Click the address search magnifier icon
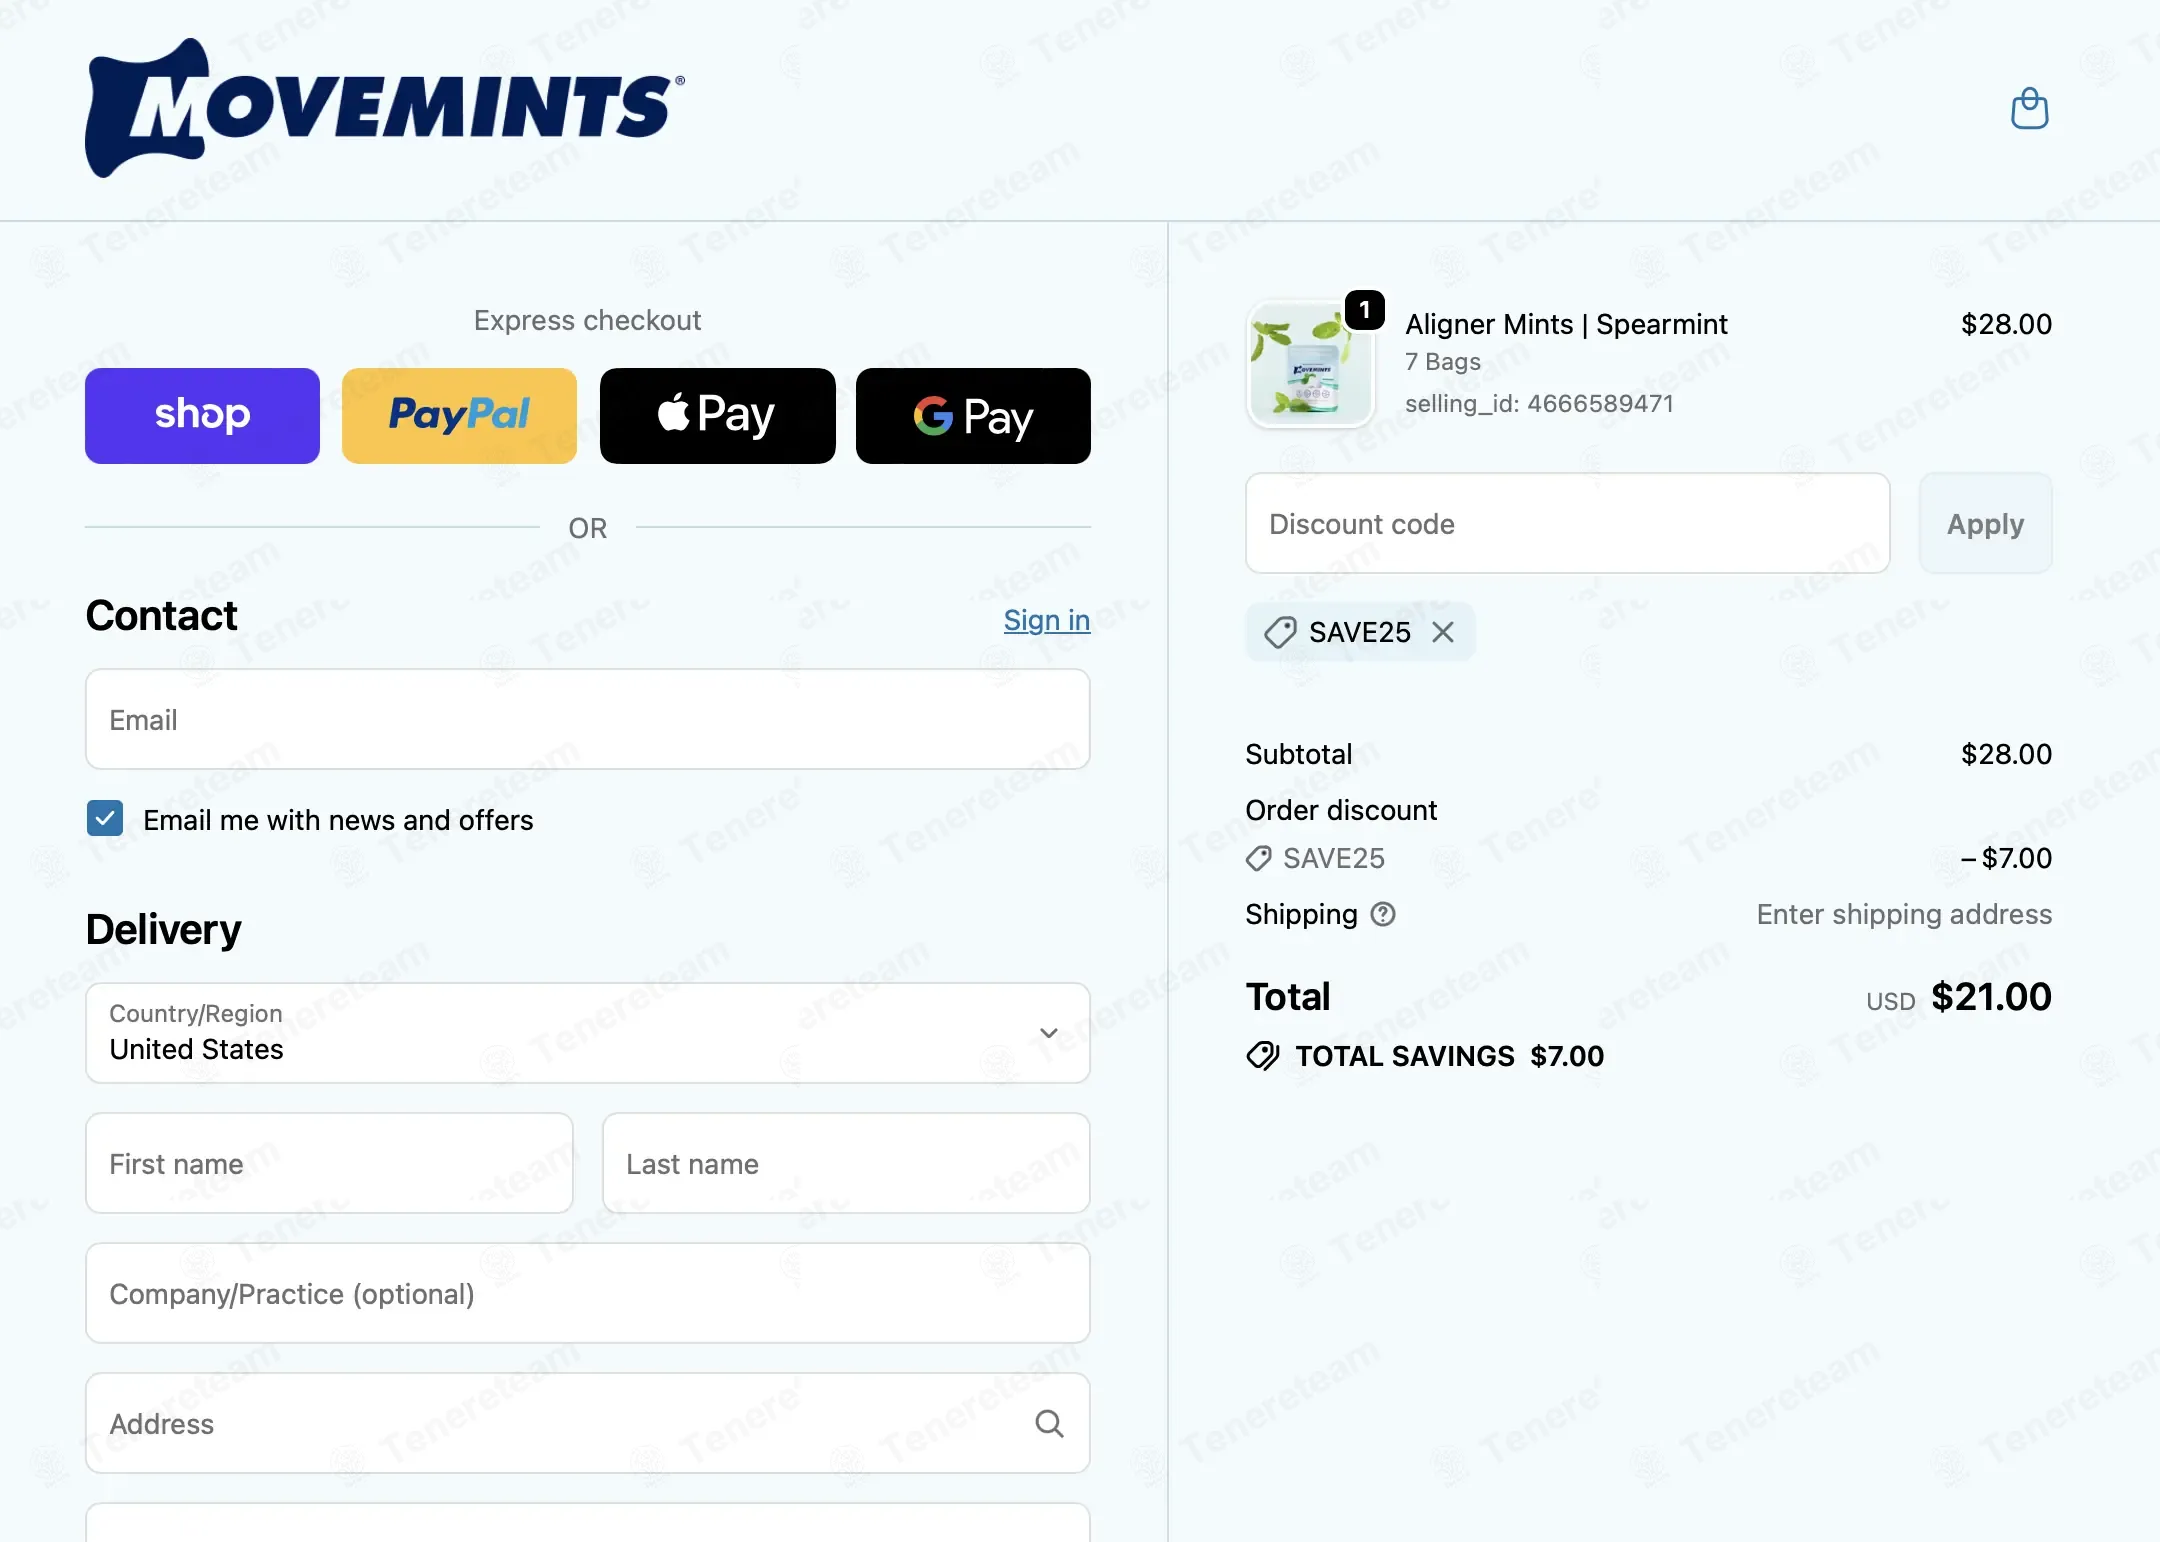The width and height of the screenshot is (2160, 1542). [1049, 1423]
